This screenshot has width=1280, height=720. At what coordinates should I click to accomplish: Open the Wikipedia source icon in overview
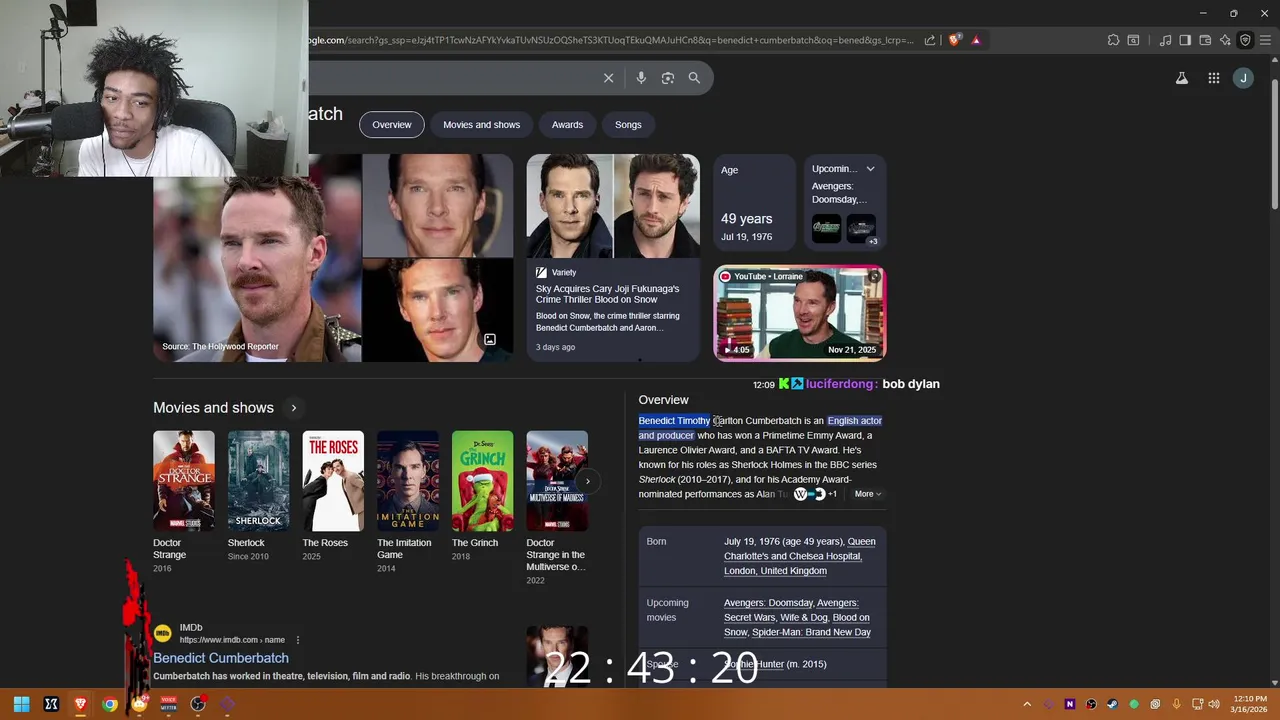click(800, 494)
